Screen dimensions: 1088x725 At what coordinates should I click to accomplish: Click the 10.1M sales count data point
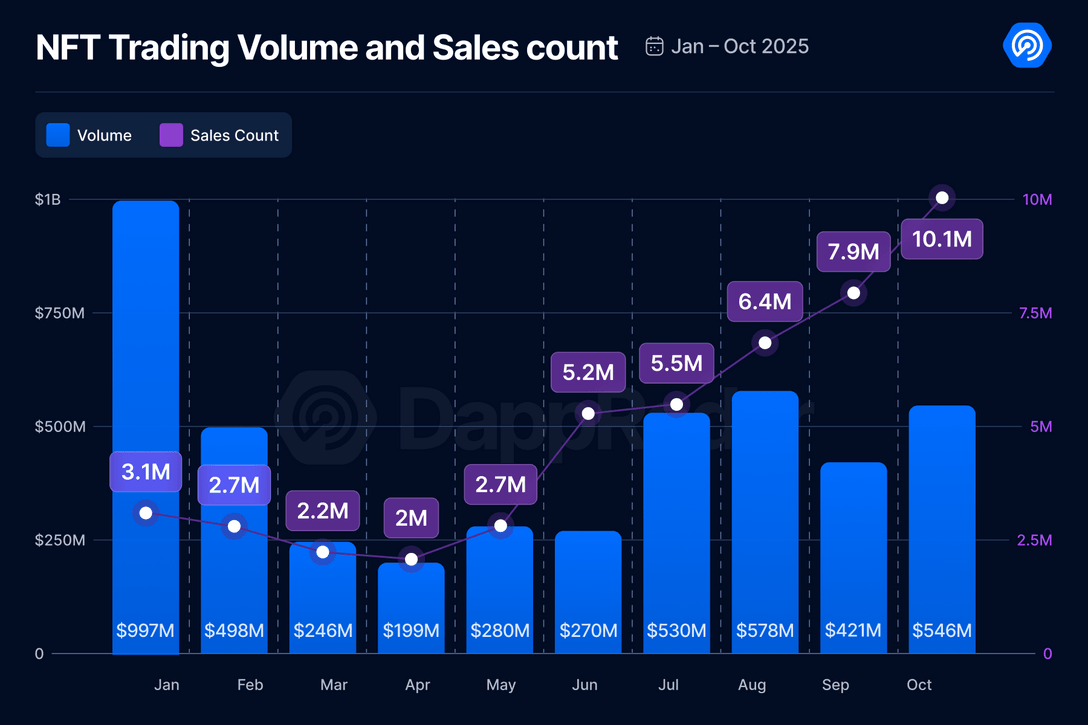coord(942,197)
